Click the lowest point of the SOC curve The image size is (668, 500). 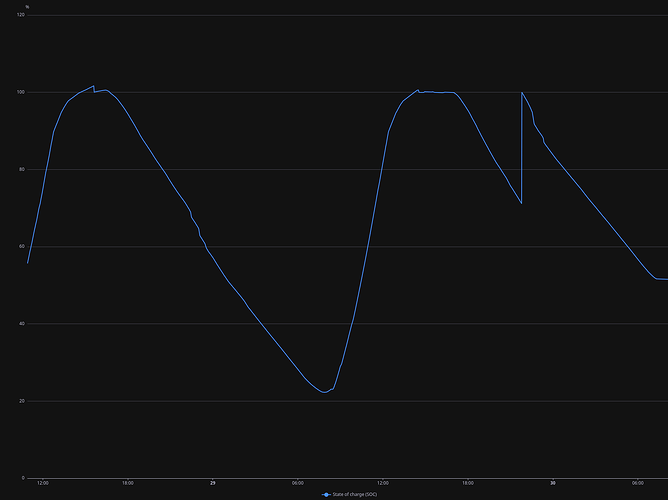(x=324, y=392)
